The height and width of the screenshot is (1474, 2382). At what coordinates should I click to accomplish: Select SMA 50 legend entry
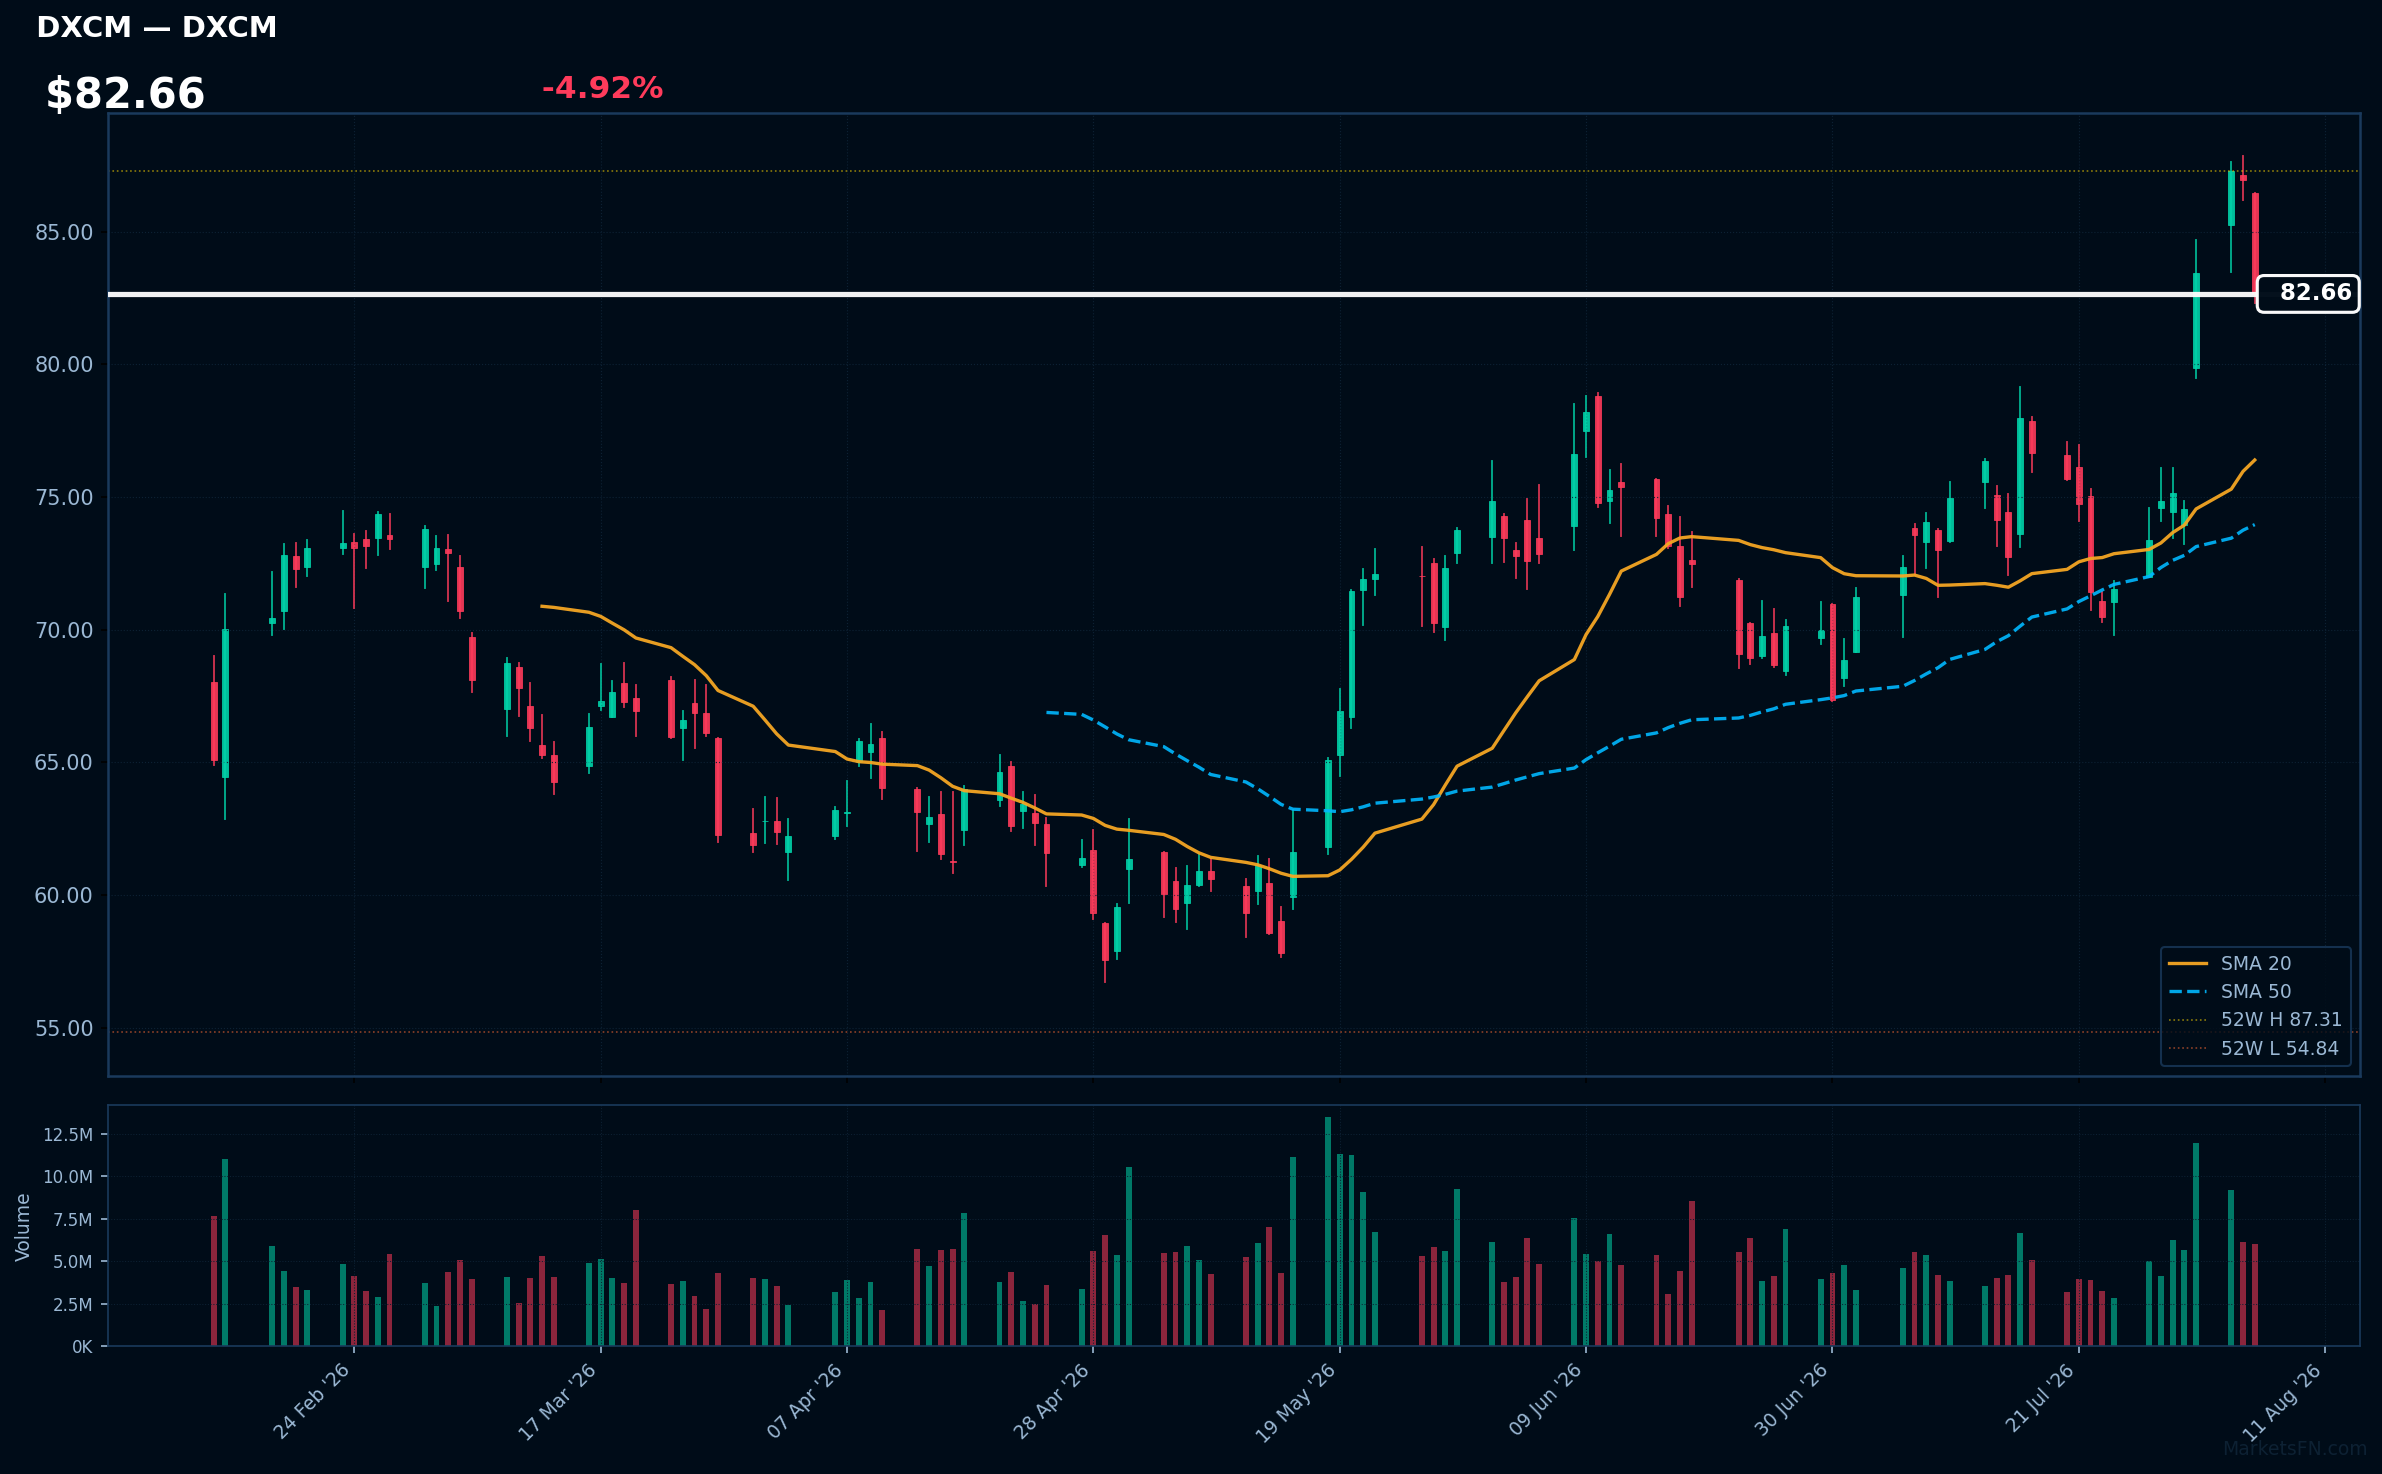[x=2256, y=991]
